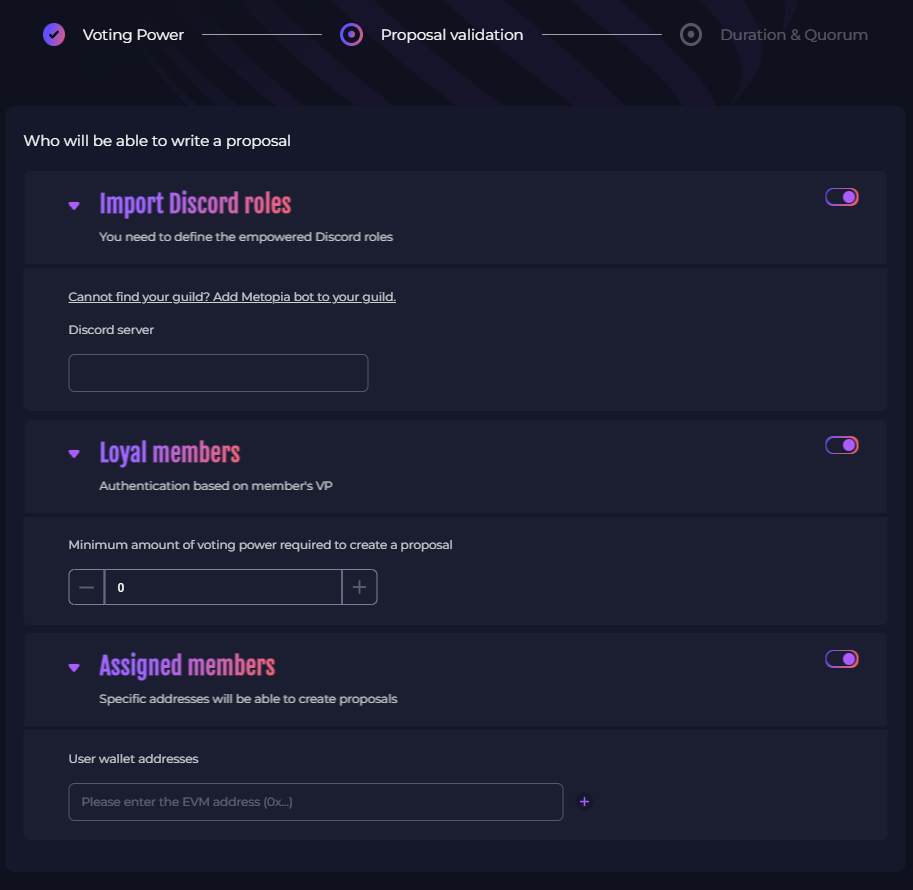Screen dimensions: 913x890
Task: Click the EVM wallet address input field
Action: (315, 802)
